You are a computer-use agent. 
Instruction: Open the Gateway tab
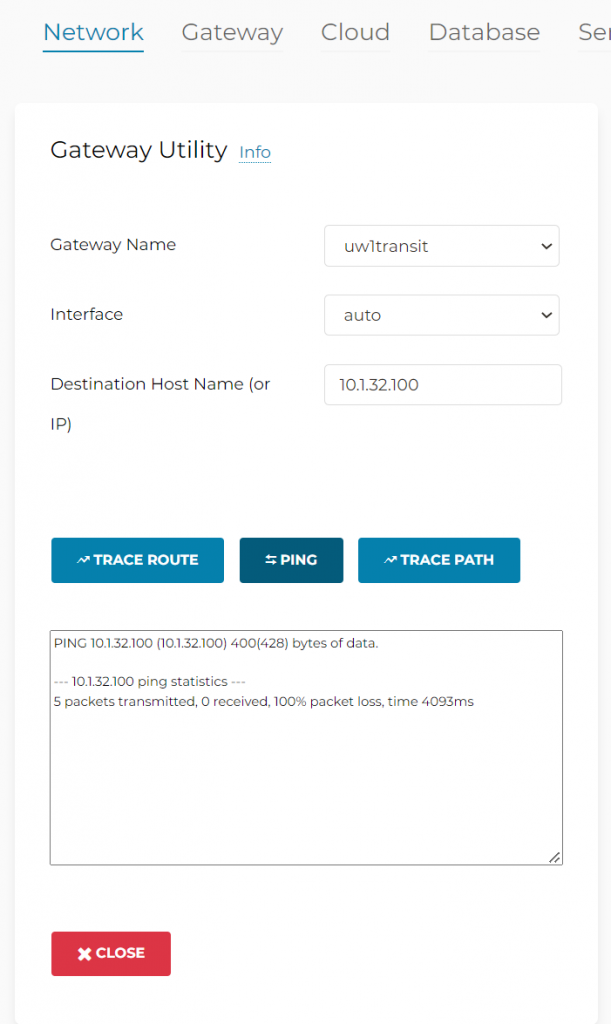click(232, 32)
